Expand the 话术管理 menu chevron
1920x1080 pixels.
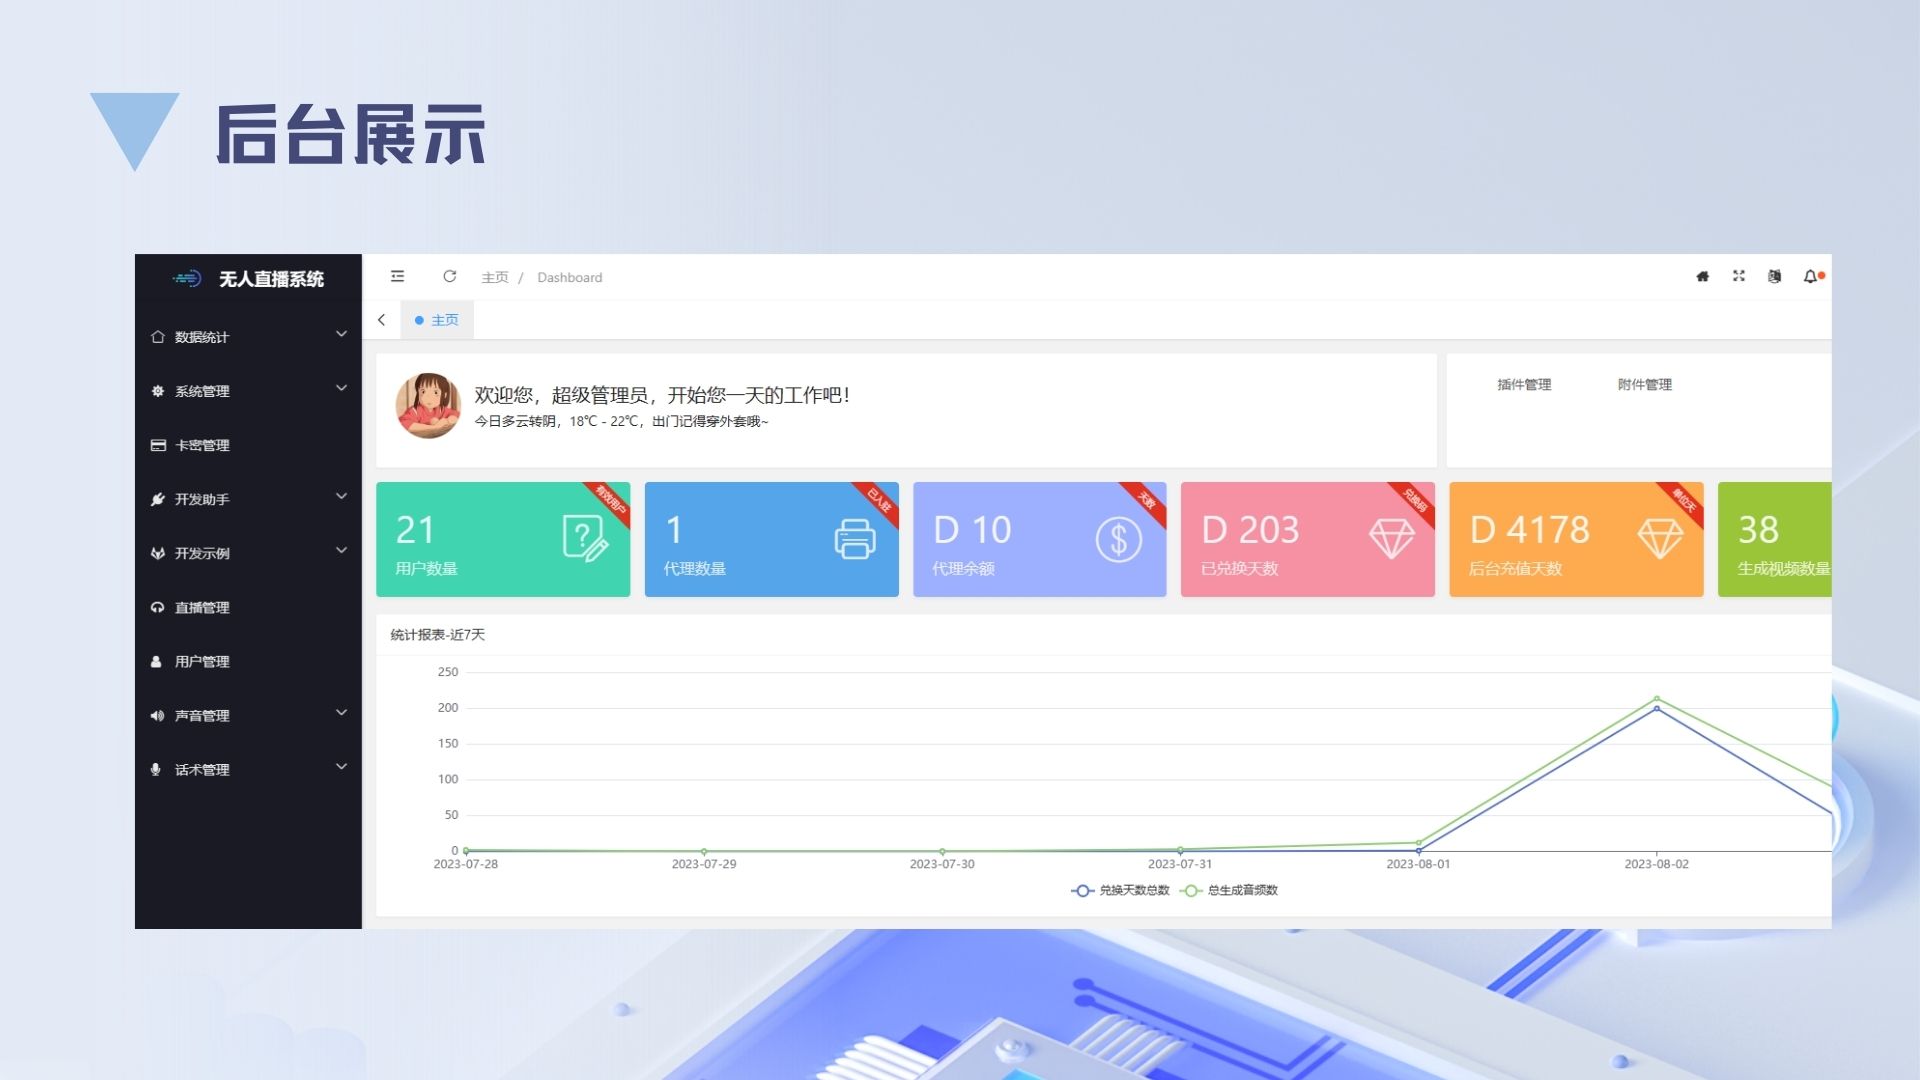coord(341,766)
